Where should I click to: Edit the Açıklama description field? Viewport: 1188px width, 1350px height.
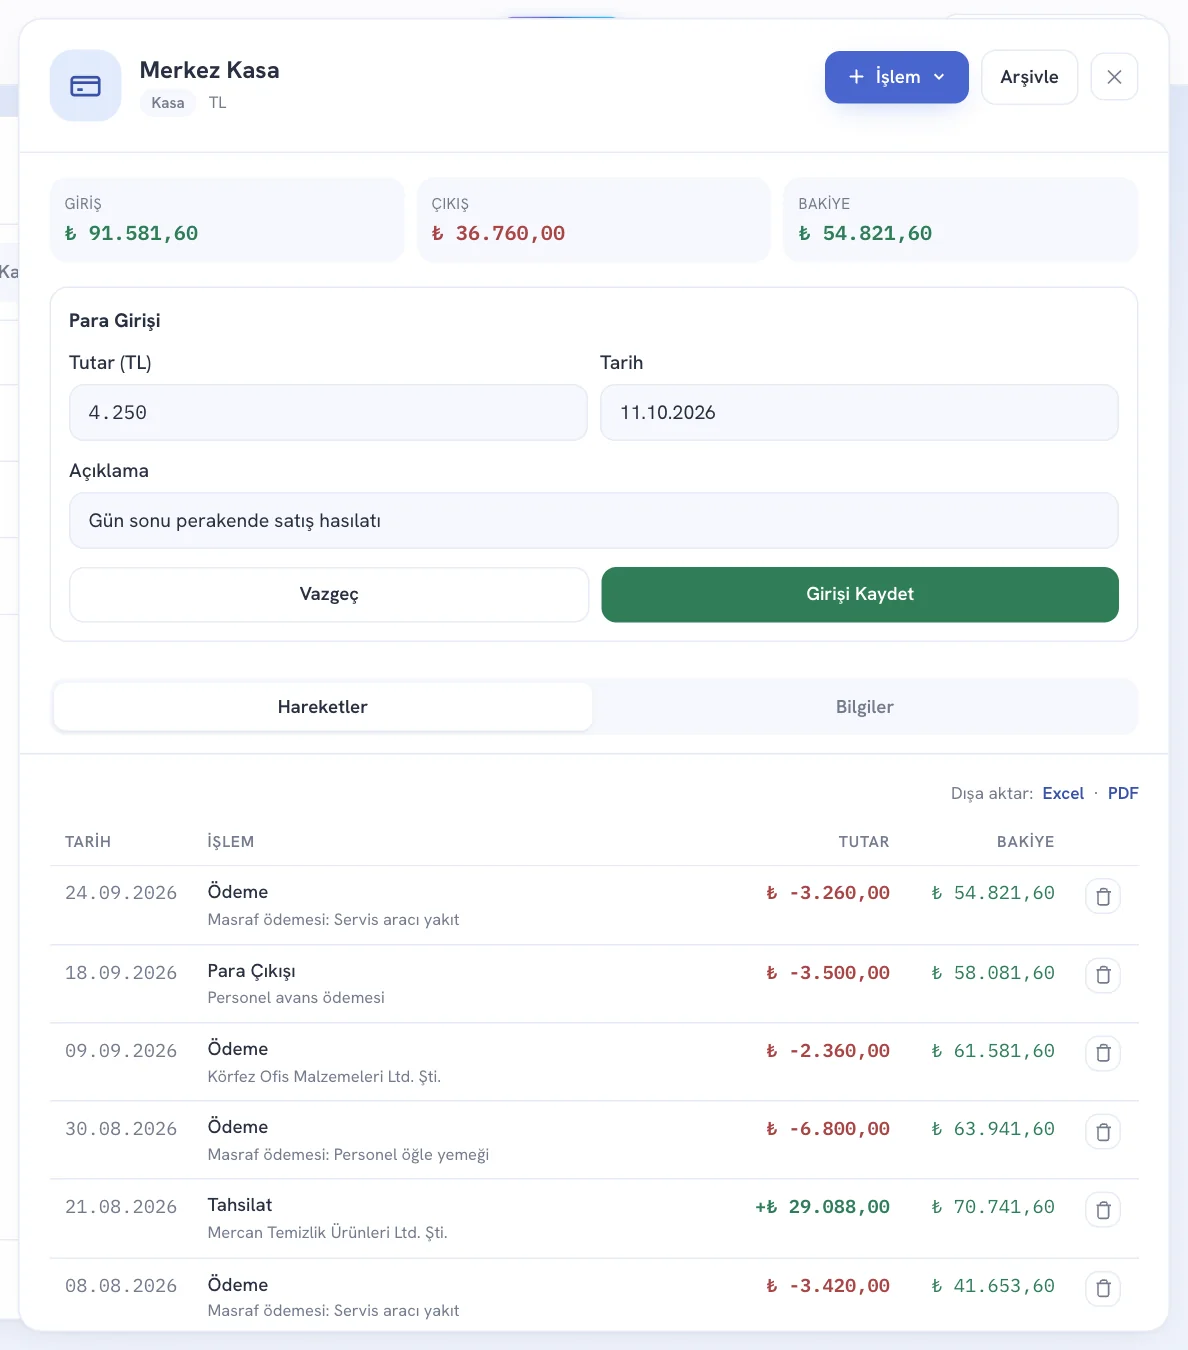pos(594,520)
